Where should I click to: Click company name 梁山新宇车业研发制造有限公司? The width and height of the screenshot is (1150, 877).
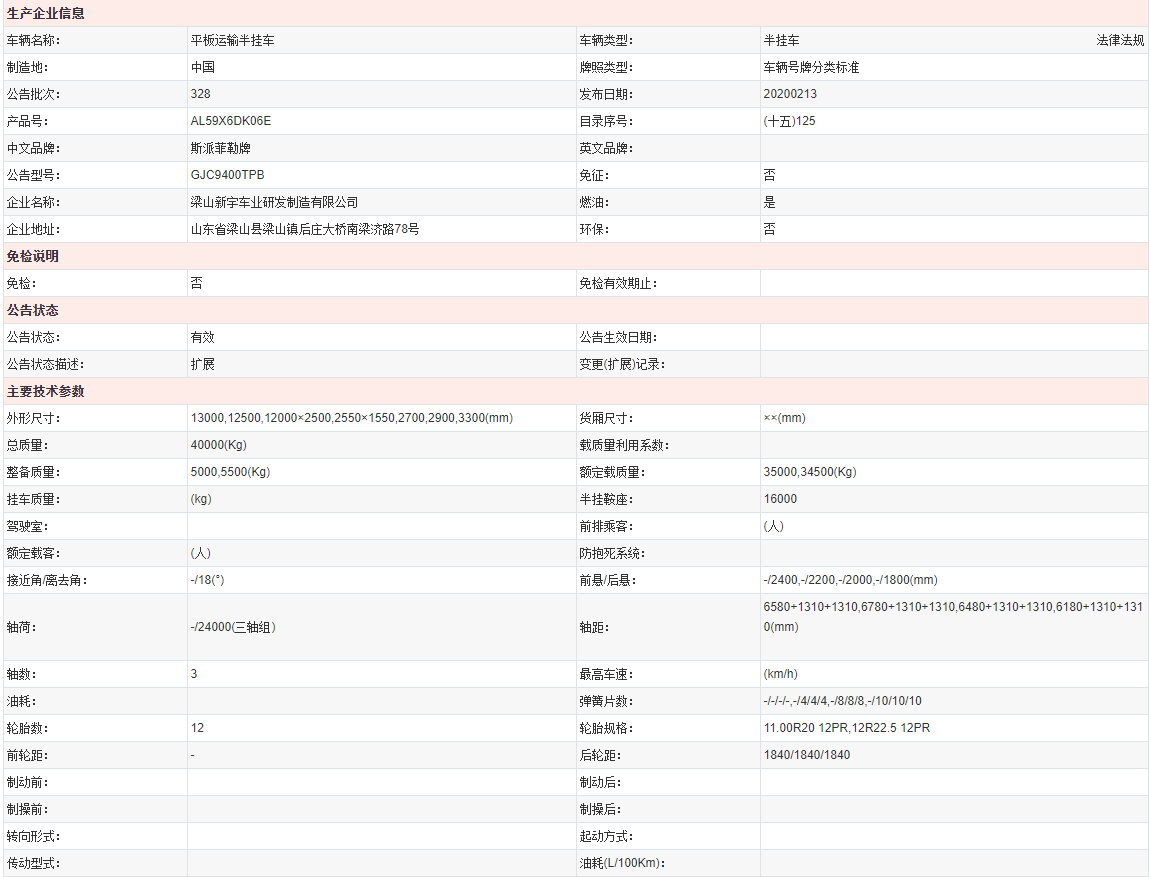274,202
